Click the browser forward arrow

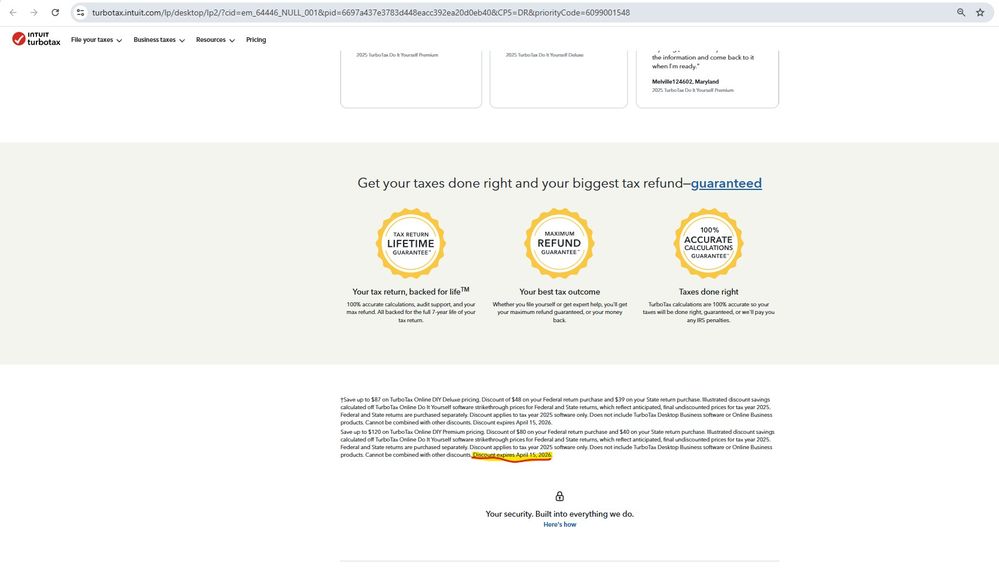pos(34,12)
